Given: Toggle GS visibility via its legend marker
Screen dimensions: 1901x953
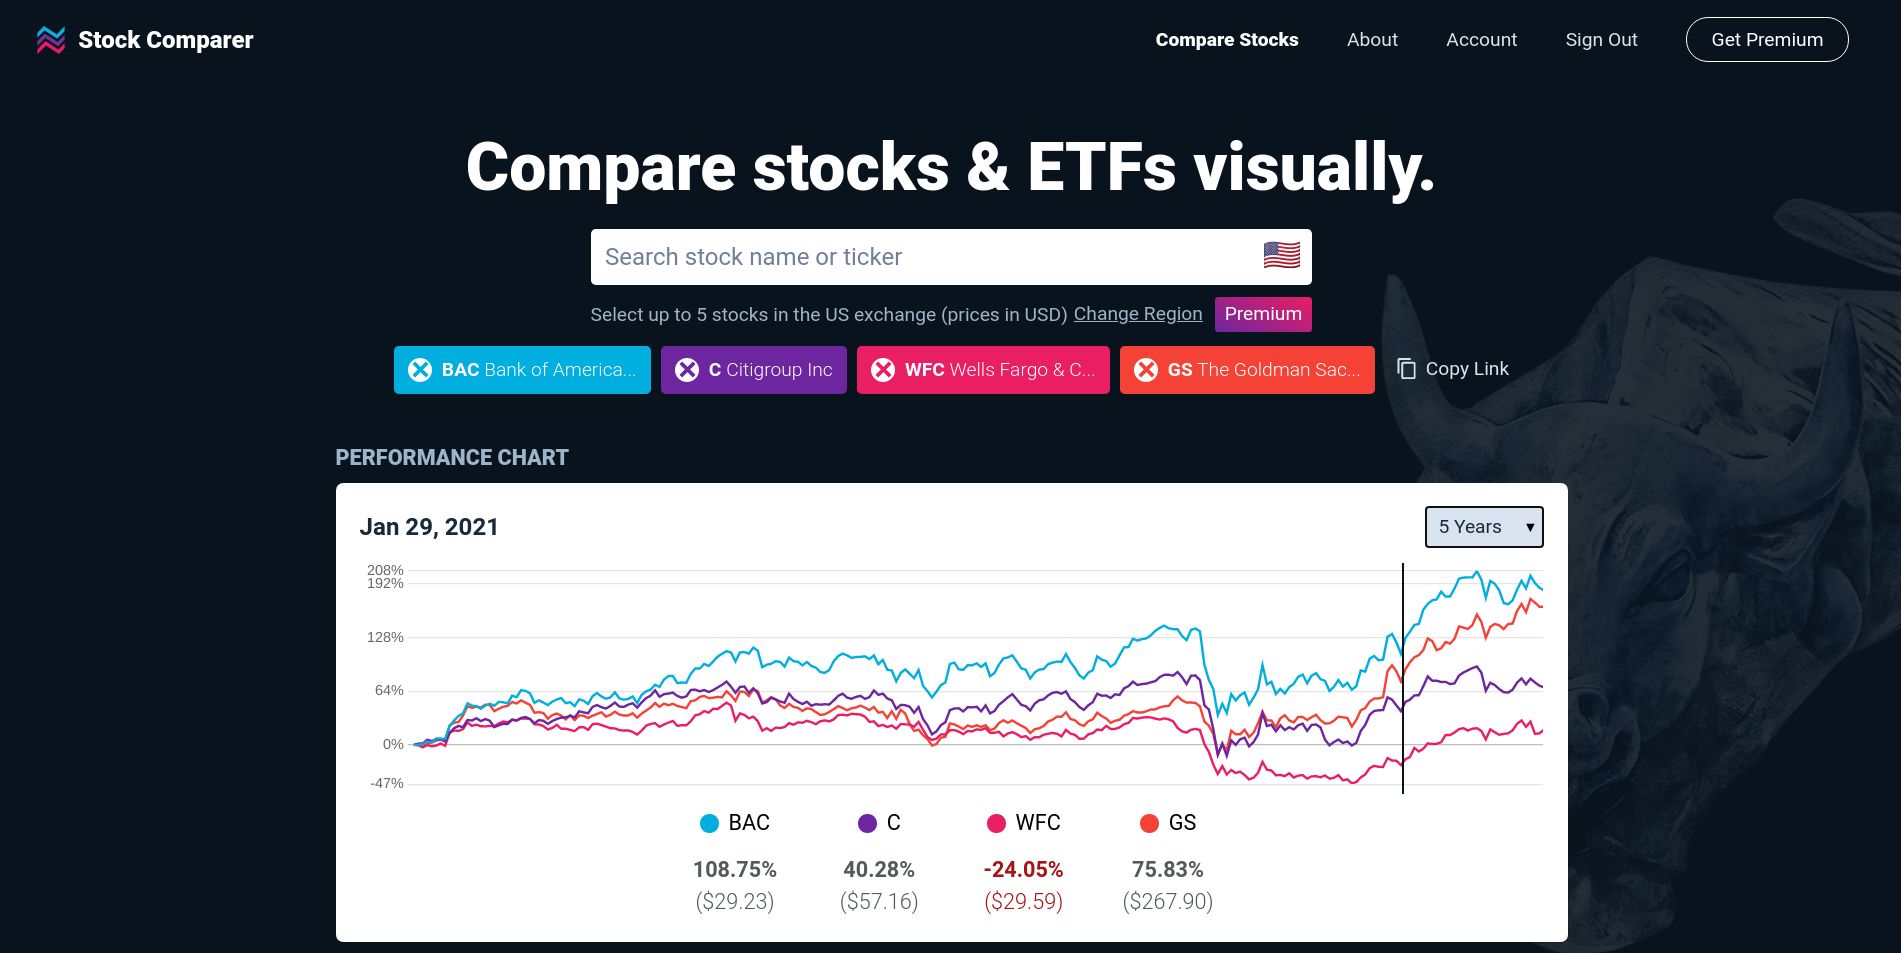Looking at the screenshot, I should click(1147, 822).
